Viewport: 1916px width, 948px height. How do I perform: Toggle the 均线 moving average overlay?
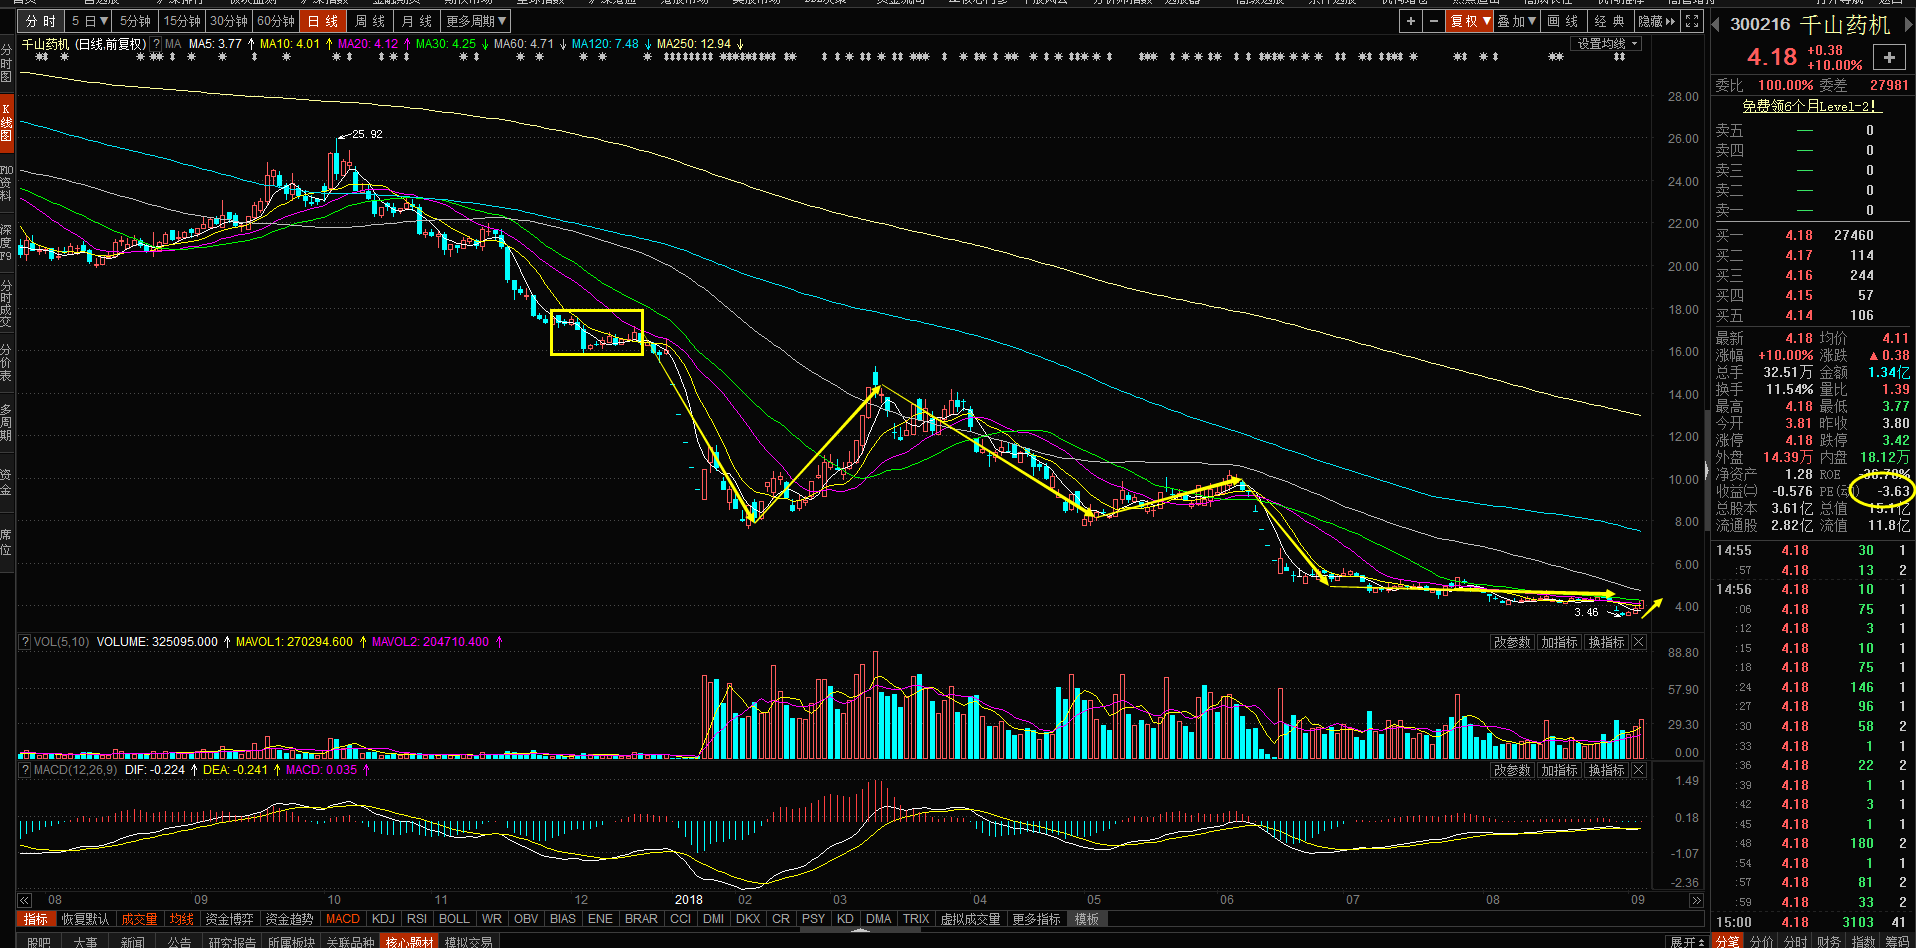(x=181, y=919)
